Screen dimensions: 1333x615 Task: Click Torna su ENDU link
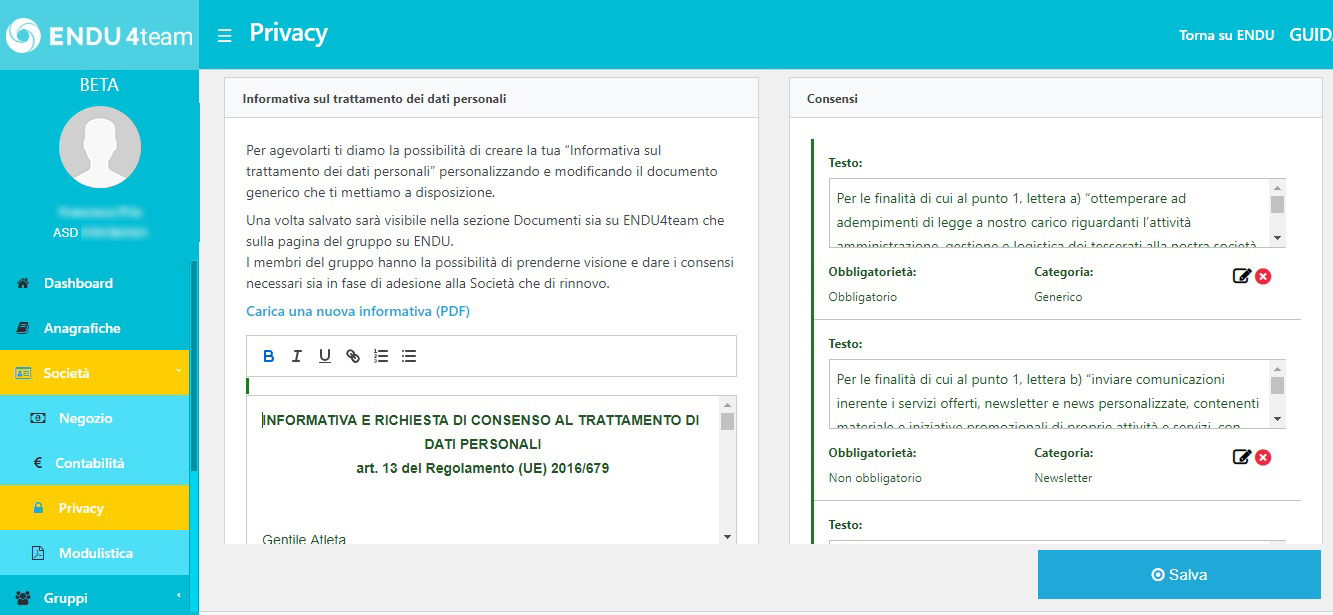(x=1226, y=35)
